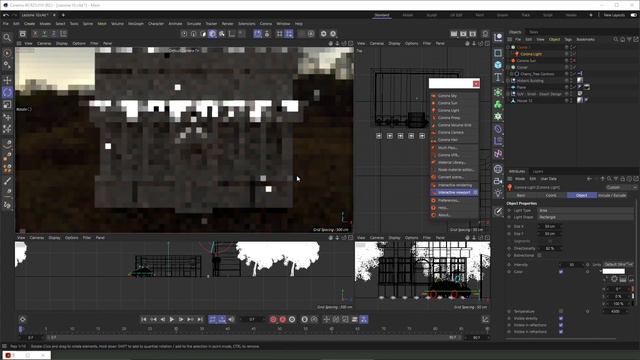Image resolution: width=640 pixels, height=360 pixels.
Task: Choose Material Library in Corona menu
Action: point(452,162)
